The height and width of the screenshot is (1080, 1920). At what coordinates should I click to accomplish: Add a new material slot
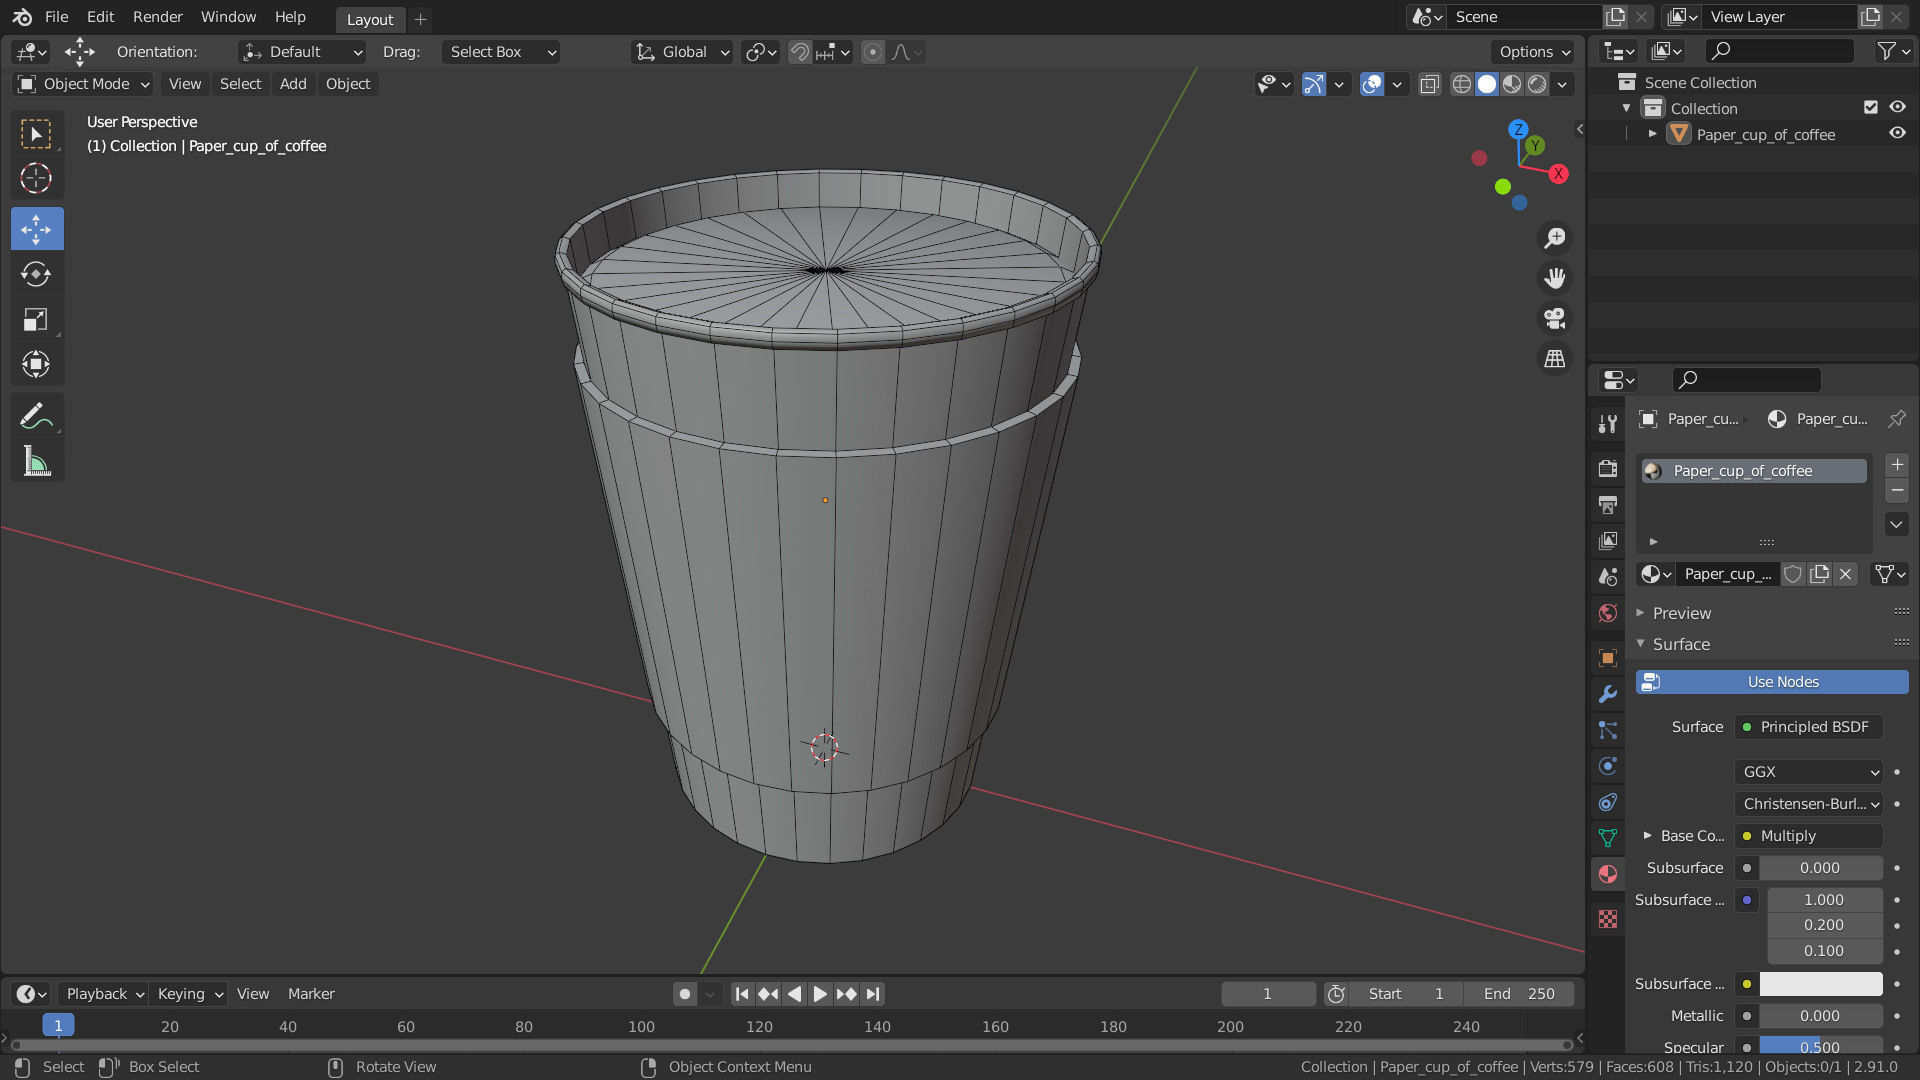pos(1897,465)
